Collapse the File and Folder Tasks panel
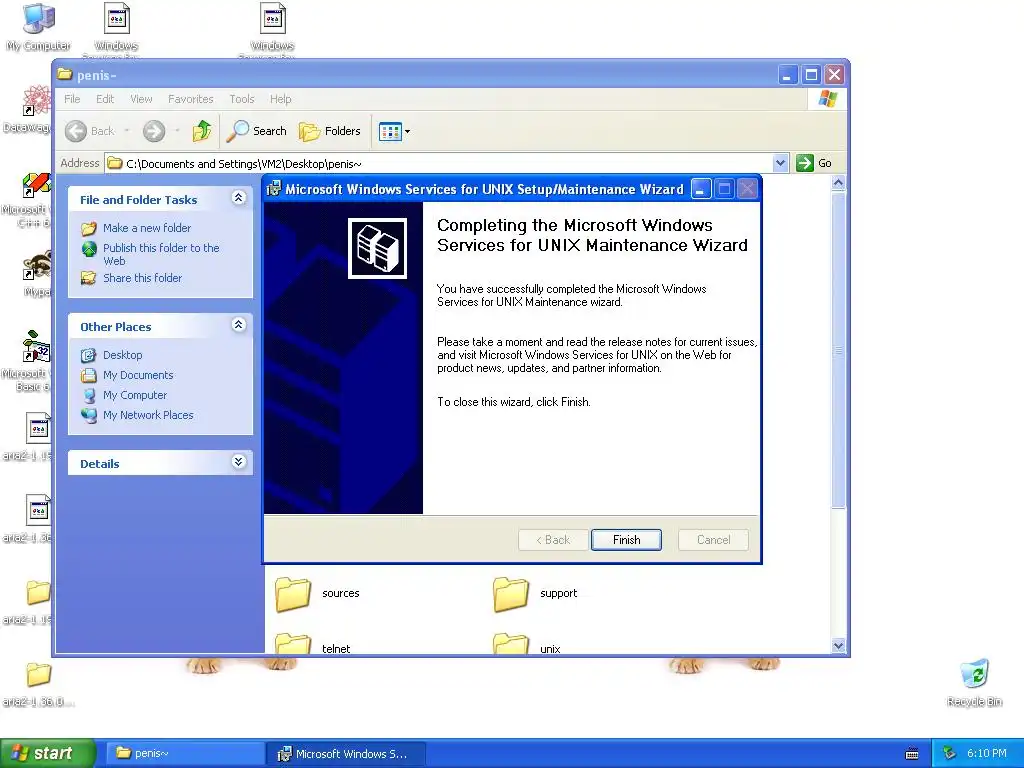Image resolution: width=1024 pixels, height=768 pixels. (238, 198)
